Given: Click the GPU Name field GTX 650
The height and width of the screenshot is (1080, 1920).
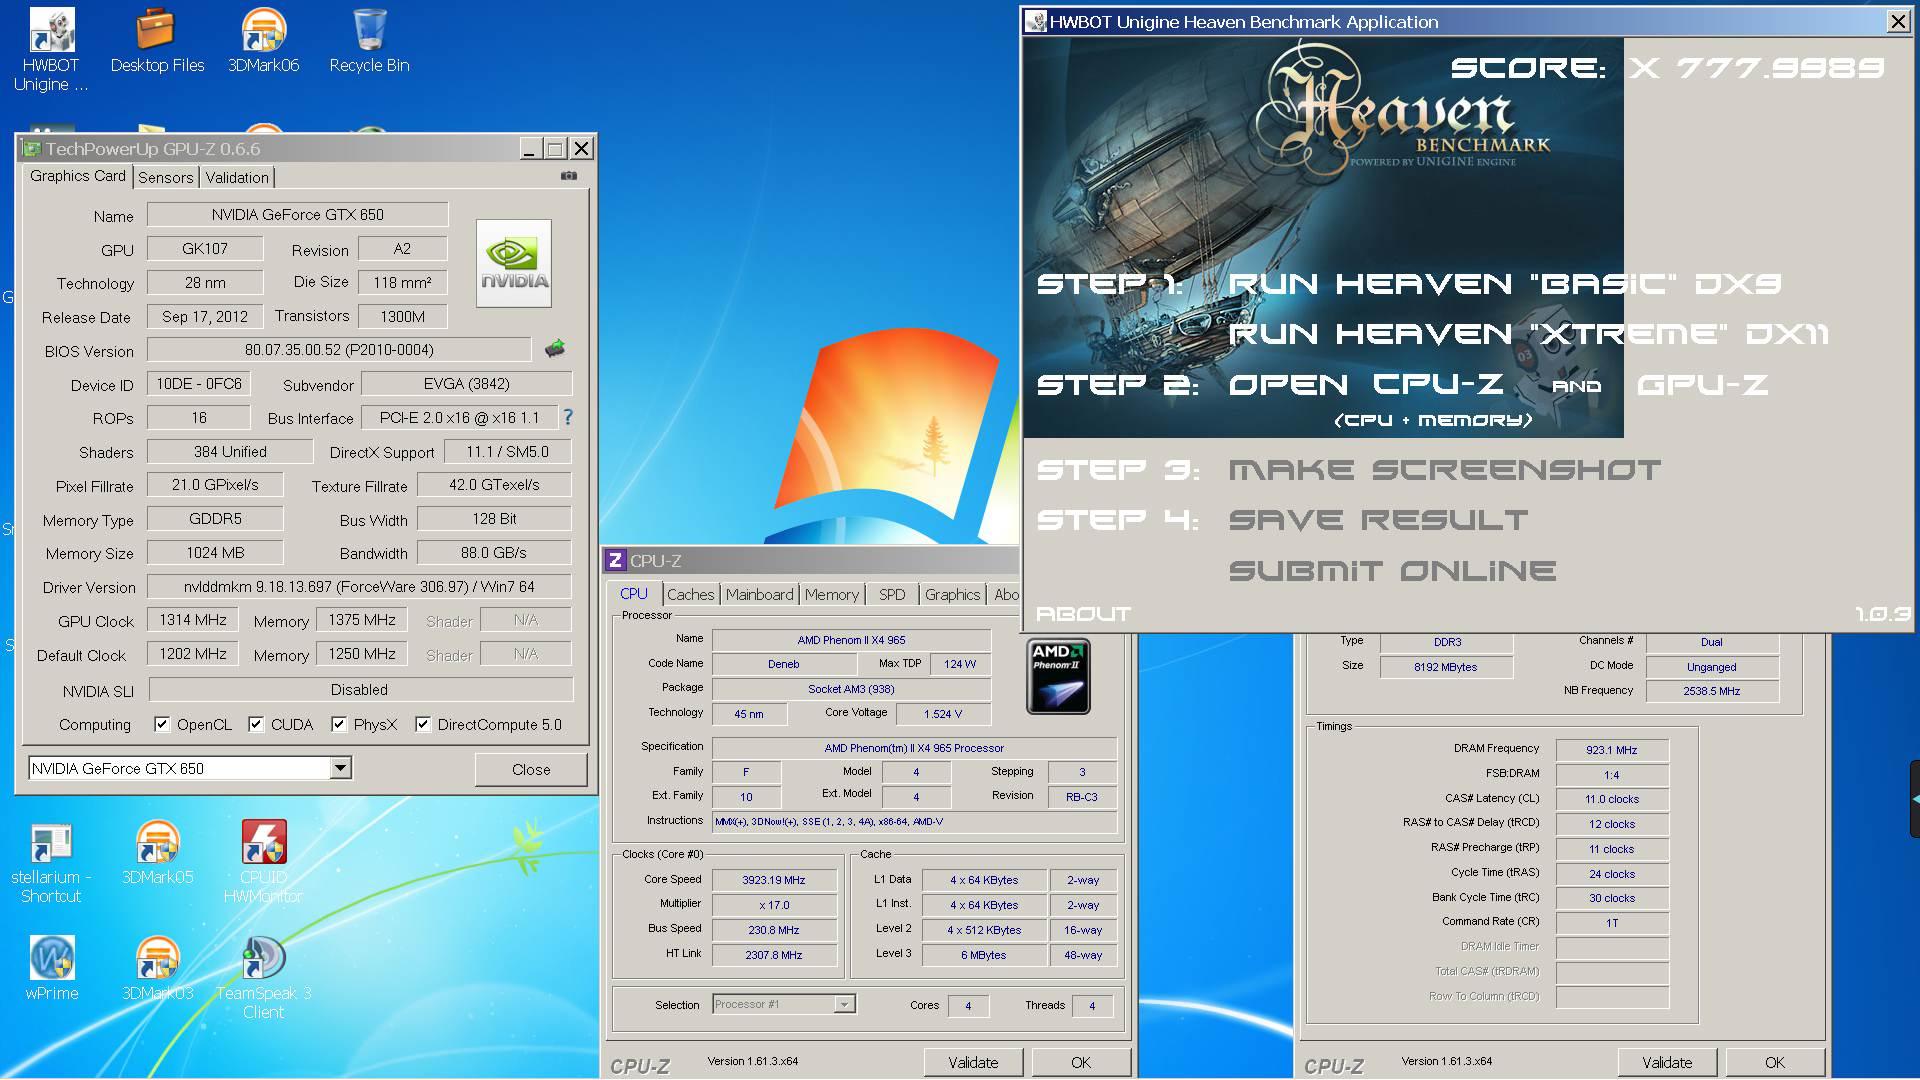Looking at the screenshot, I should coord(297,214).
